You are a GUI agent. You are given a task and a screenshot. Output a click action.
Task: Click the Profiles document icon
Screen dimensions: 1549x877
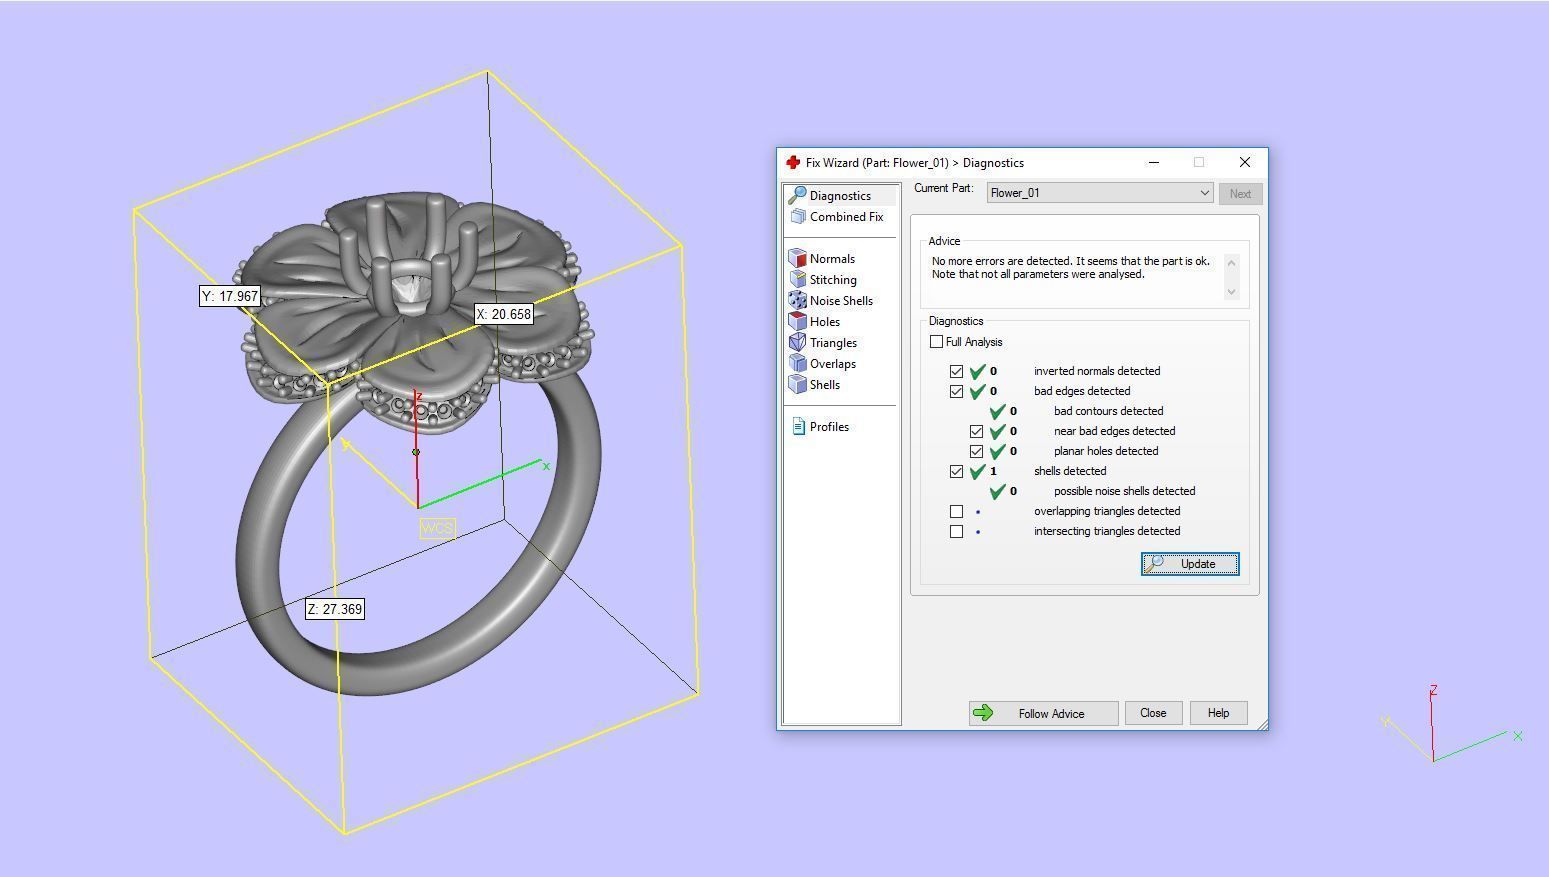pyautogui.click(x=798, y=427)
